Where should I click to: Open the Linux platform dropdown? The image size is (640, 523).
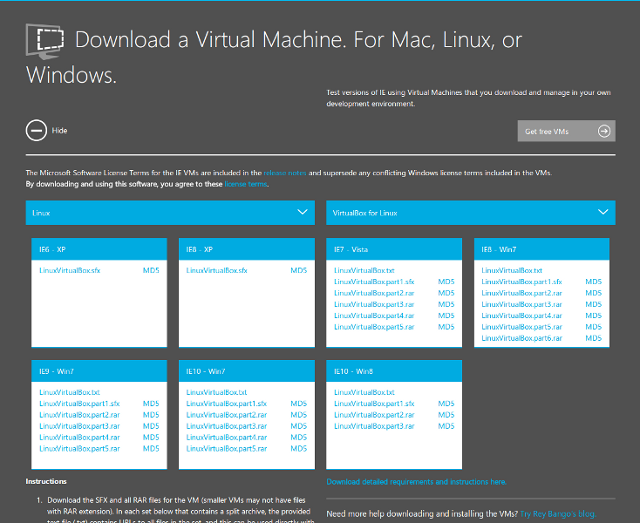click(x=170, y=212)
